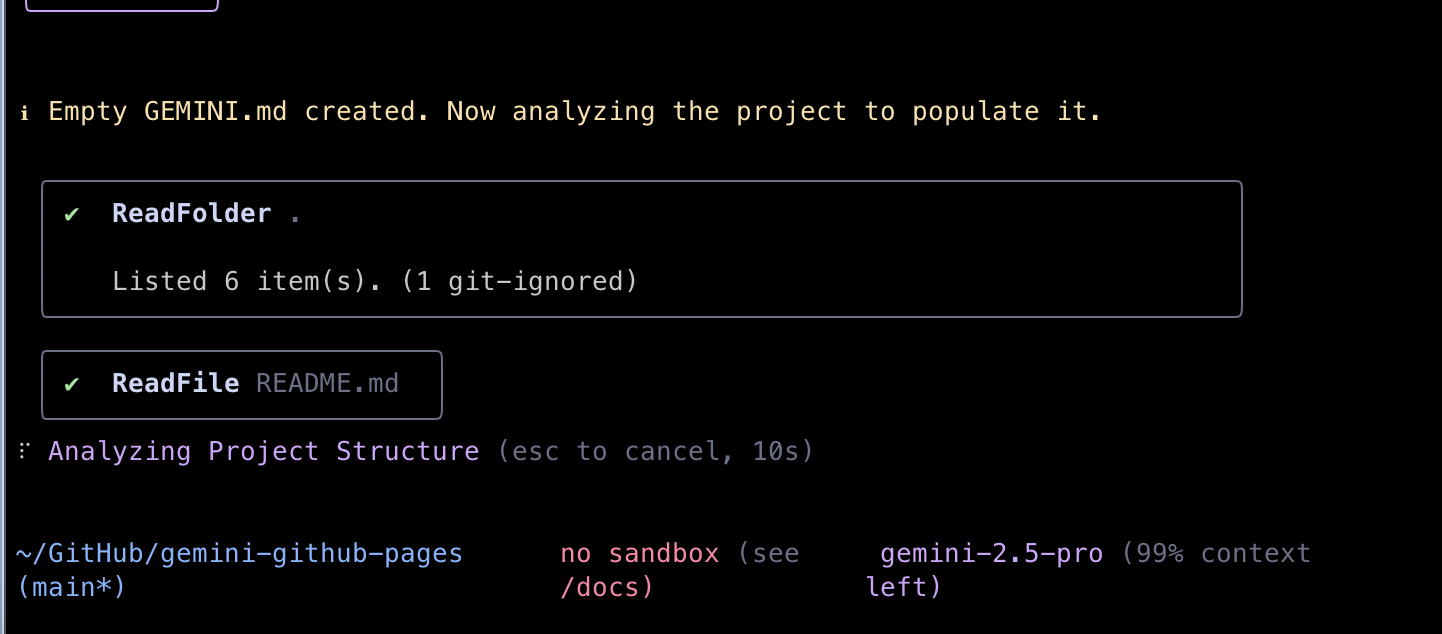This screenshot has width=1442, height=634.
Task: Click the info icon before Empty GEMINI.md
Action: coord(24,112)
